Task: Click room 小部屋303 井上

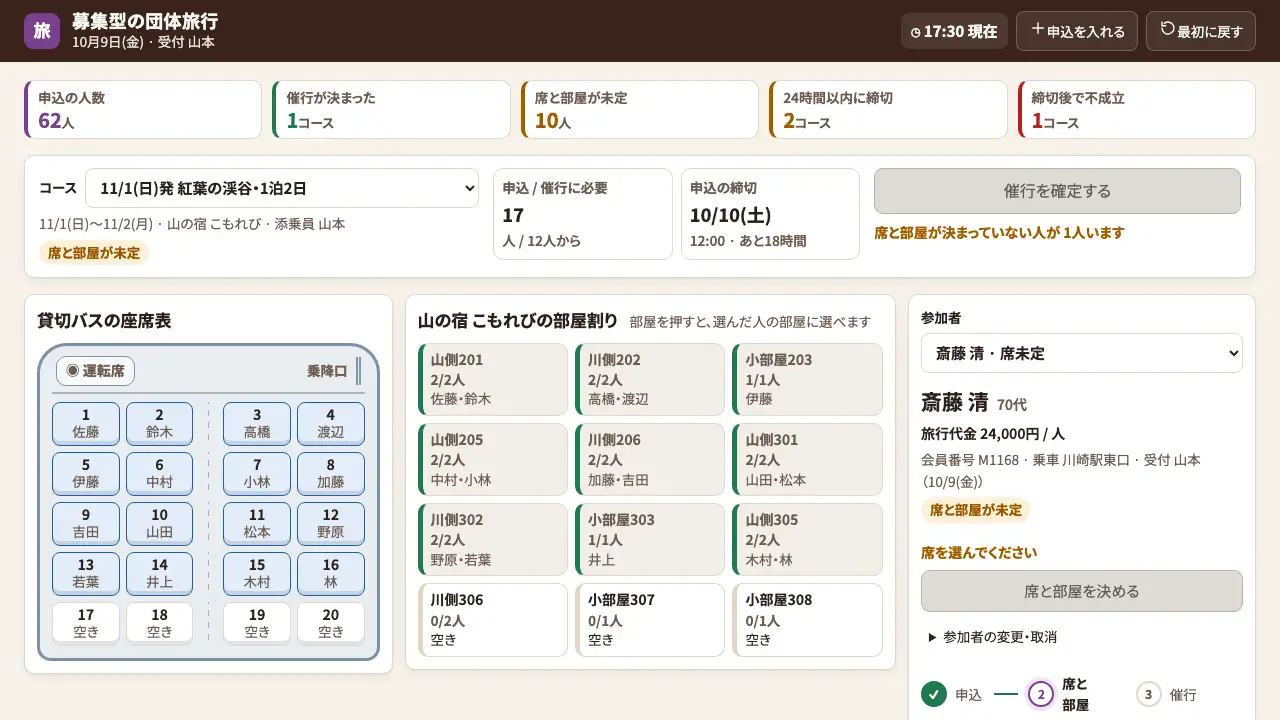Action: click(650, 540)
